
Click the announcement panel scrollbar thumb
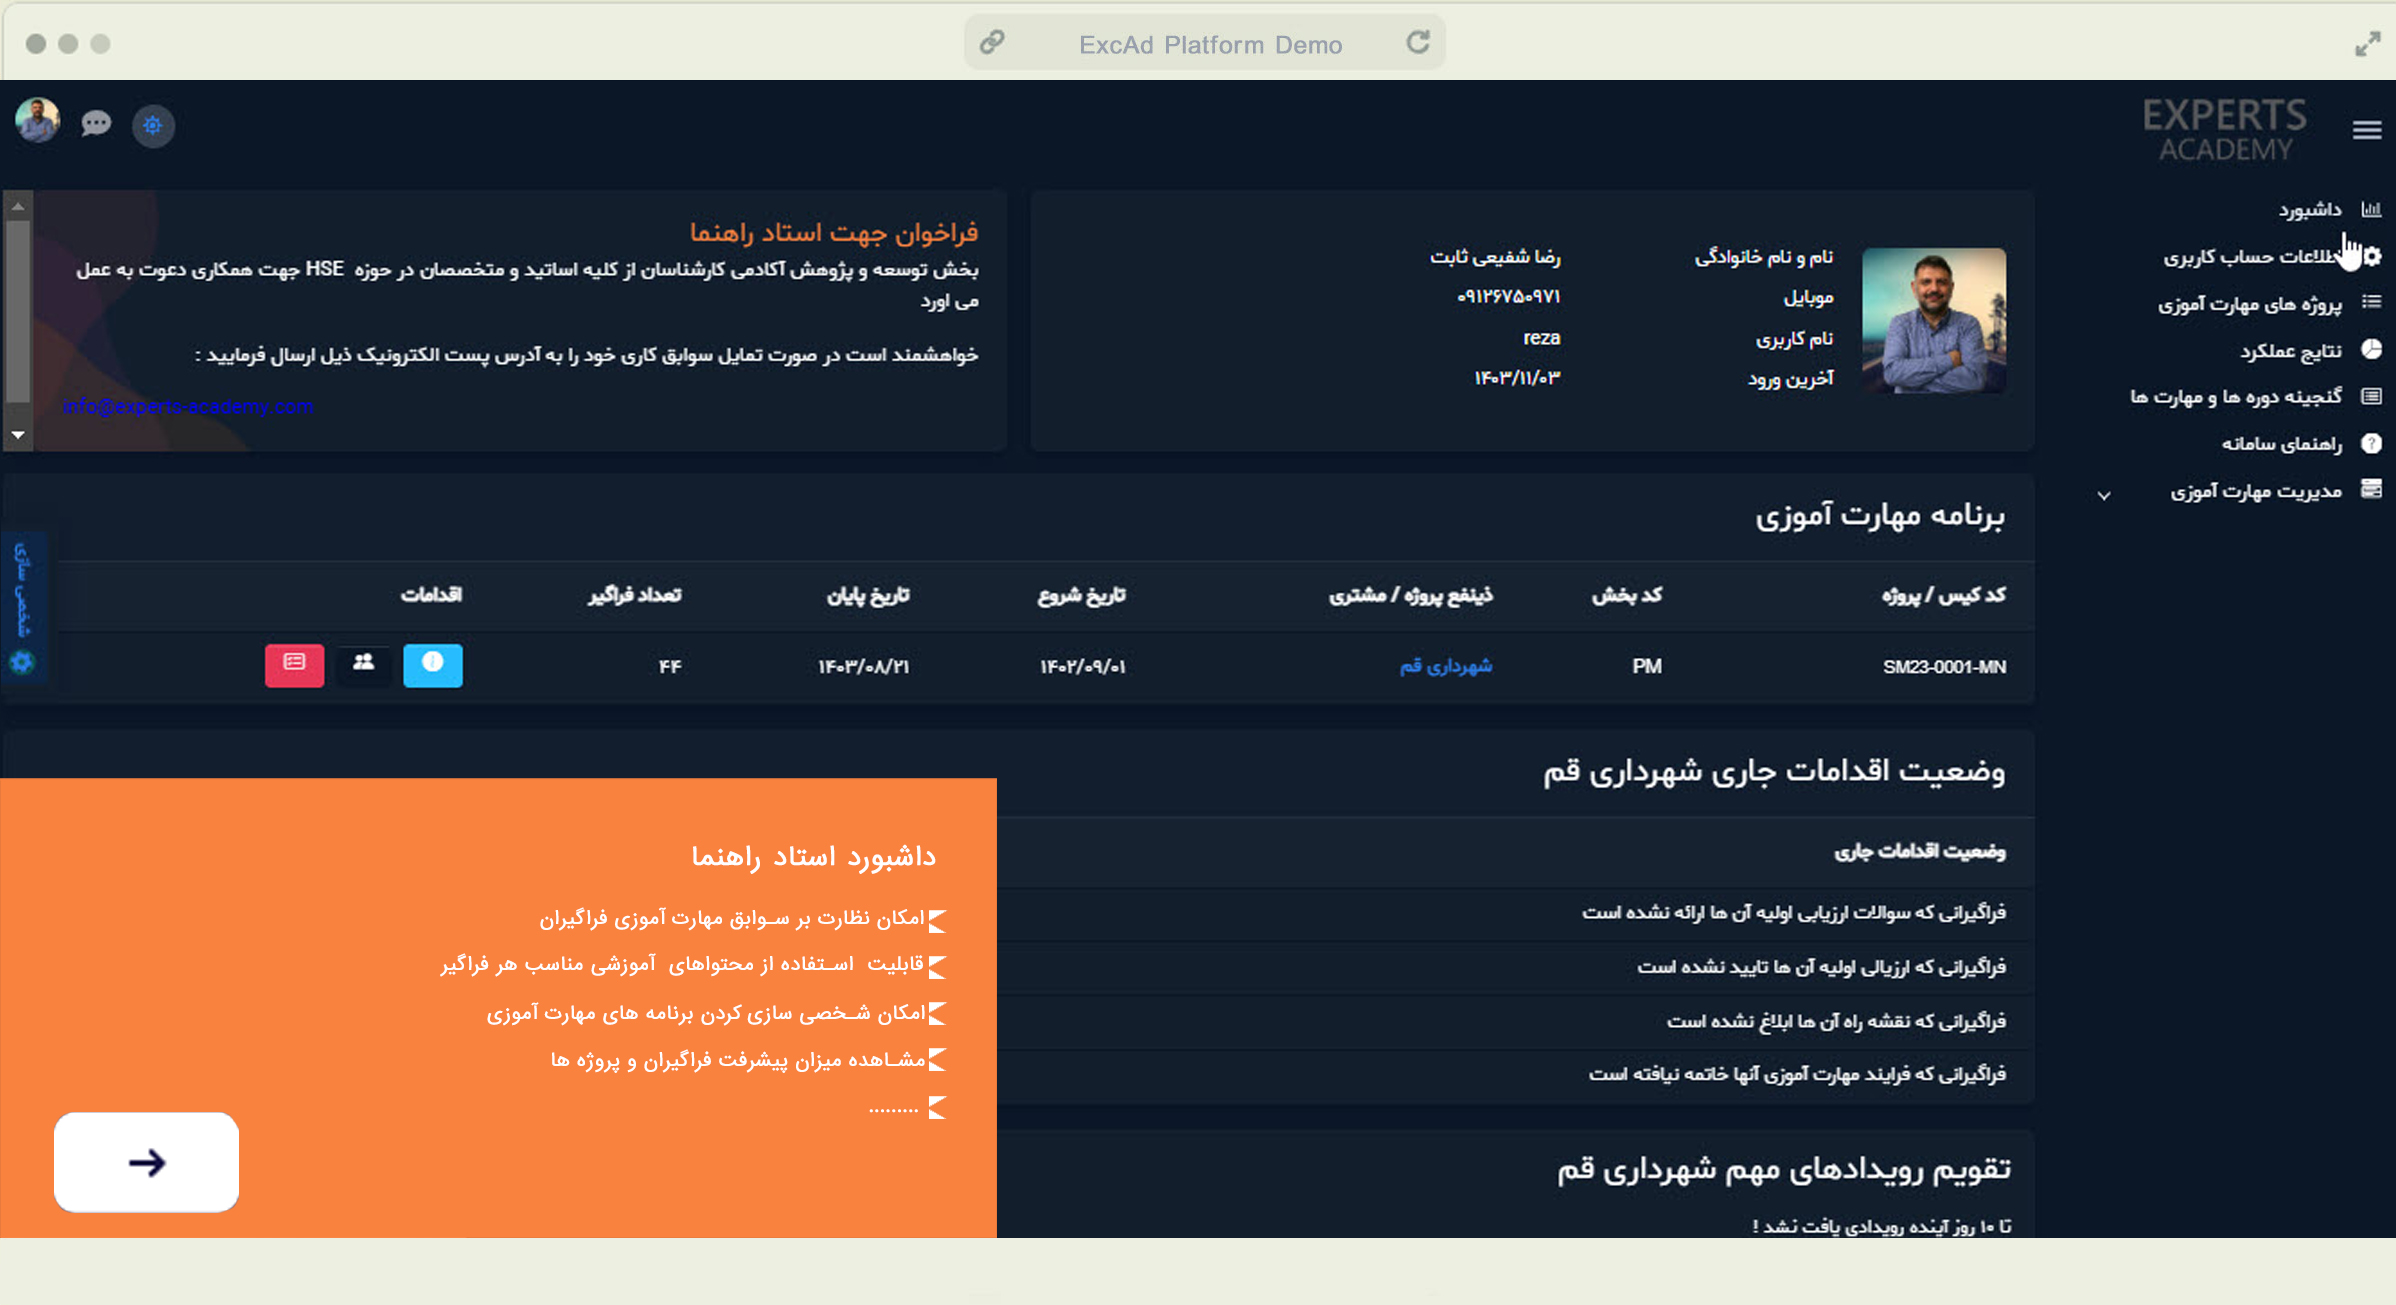click(17, 310)
